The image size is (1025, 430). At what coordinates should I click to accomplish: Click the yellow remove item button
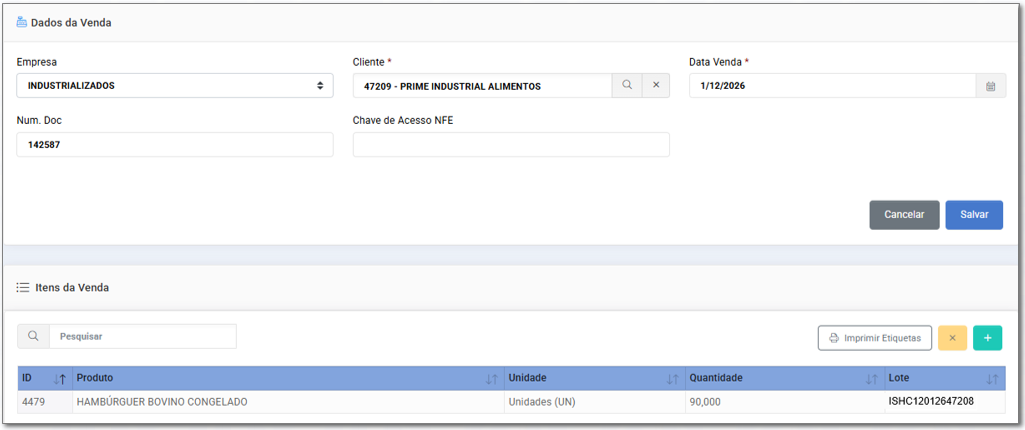click(952, 338)
